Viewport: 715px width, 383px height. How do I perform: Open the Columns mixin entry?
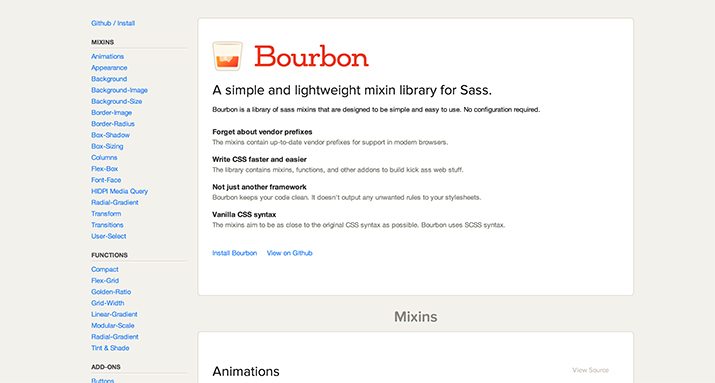tap(104, 158)
